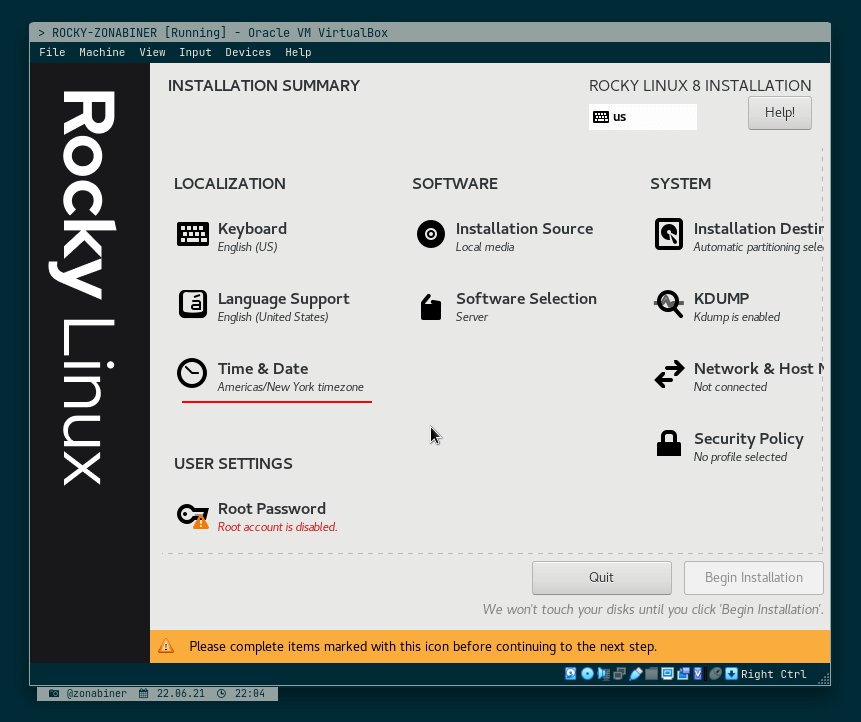Open Language Support English (United States)
The width and height of the screenshot is (861, 722).
point(264,306)
